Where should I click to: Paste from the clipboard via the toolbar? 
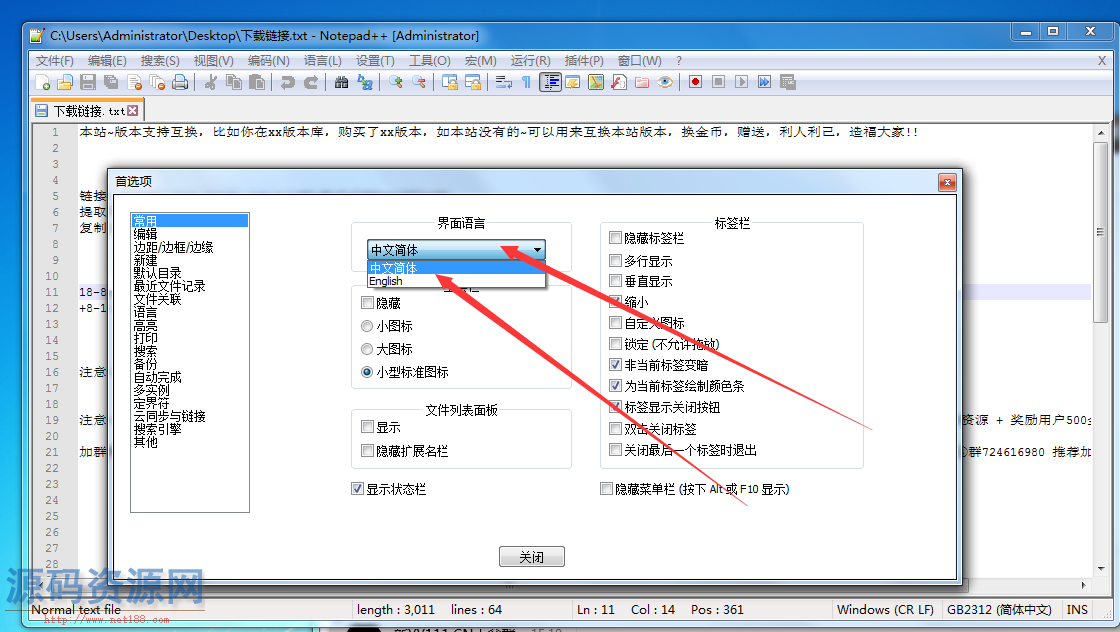(x=256, y=82)
